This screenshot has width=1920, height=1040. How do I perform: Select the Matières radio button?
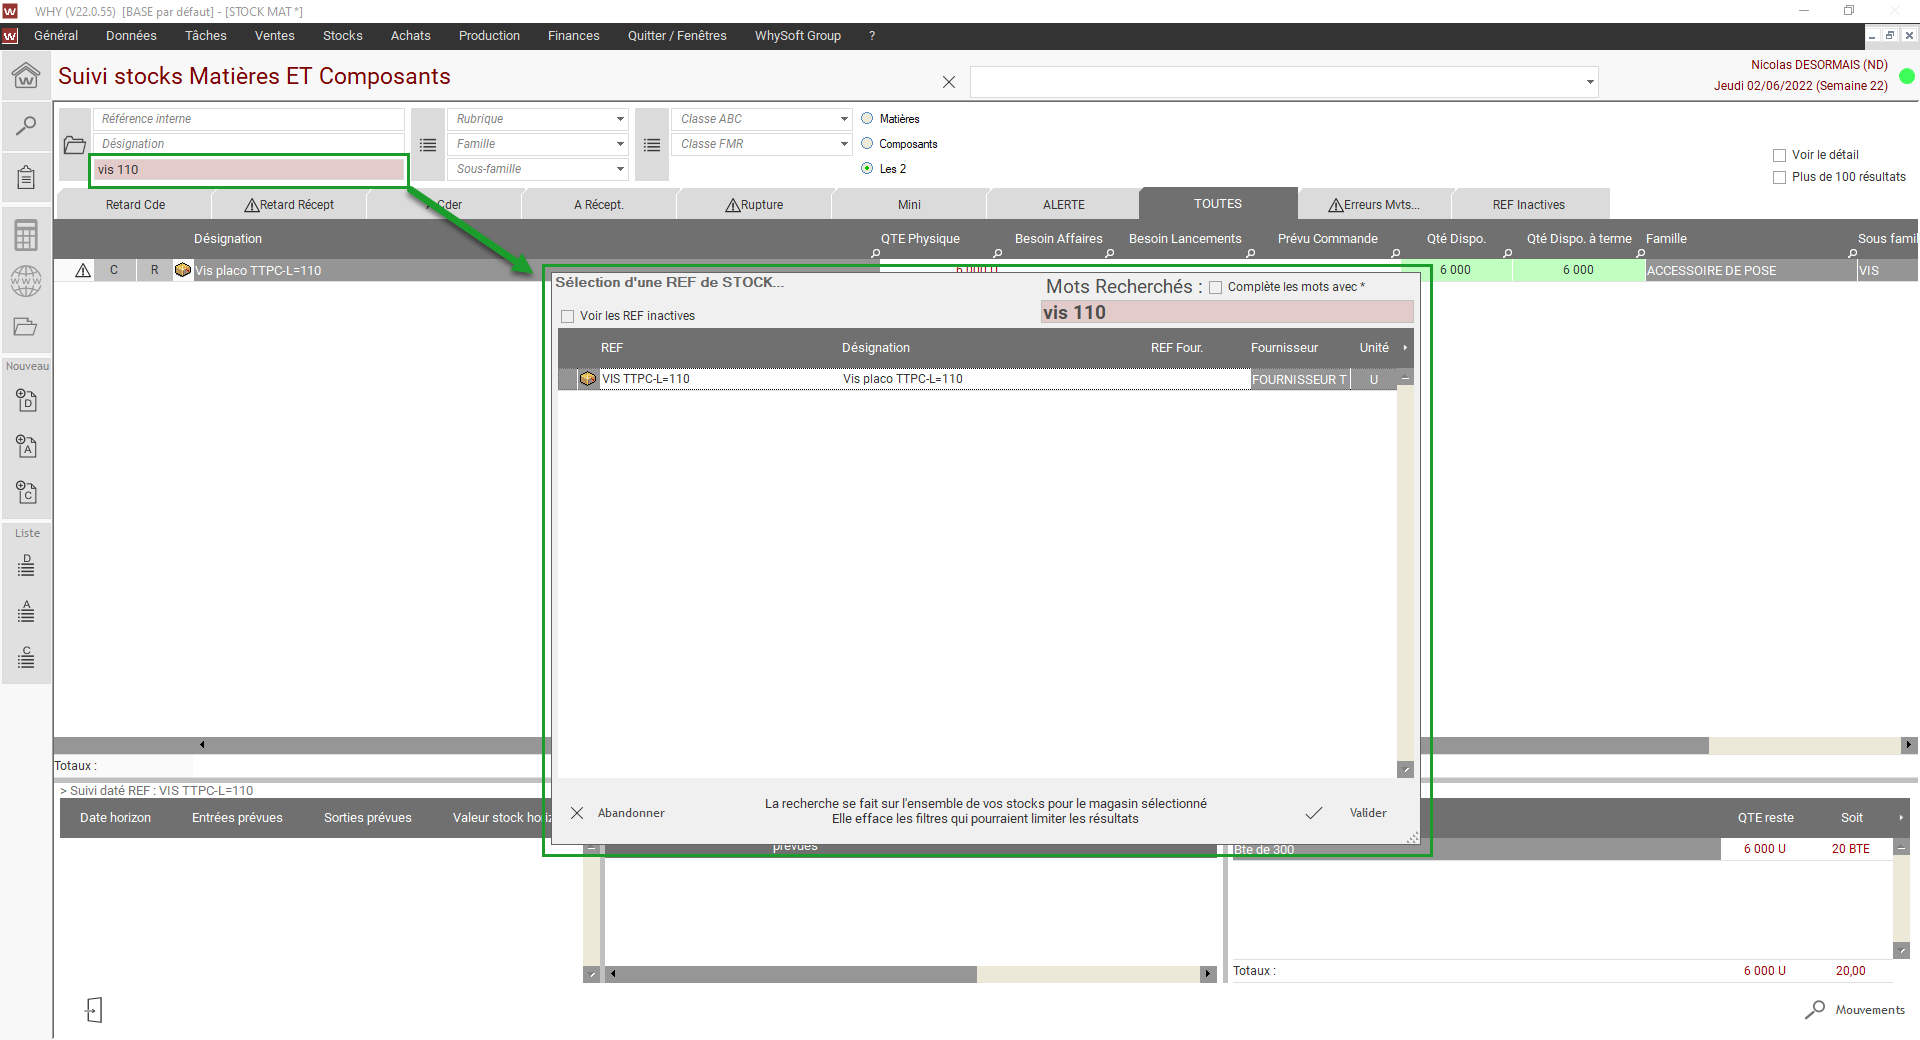(x=867, y=118)
